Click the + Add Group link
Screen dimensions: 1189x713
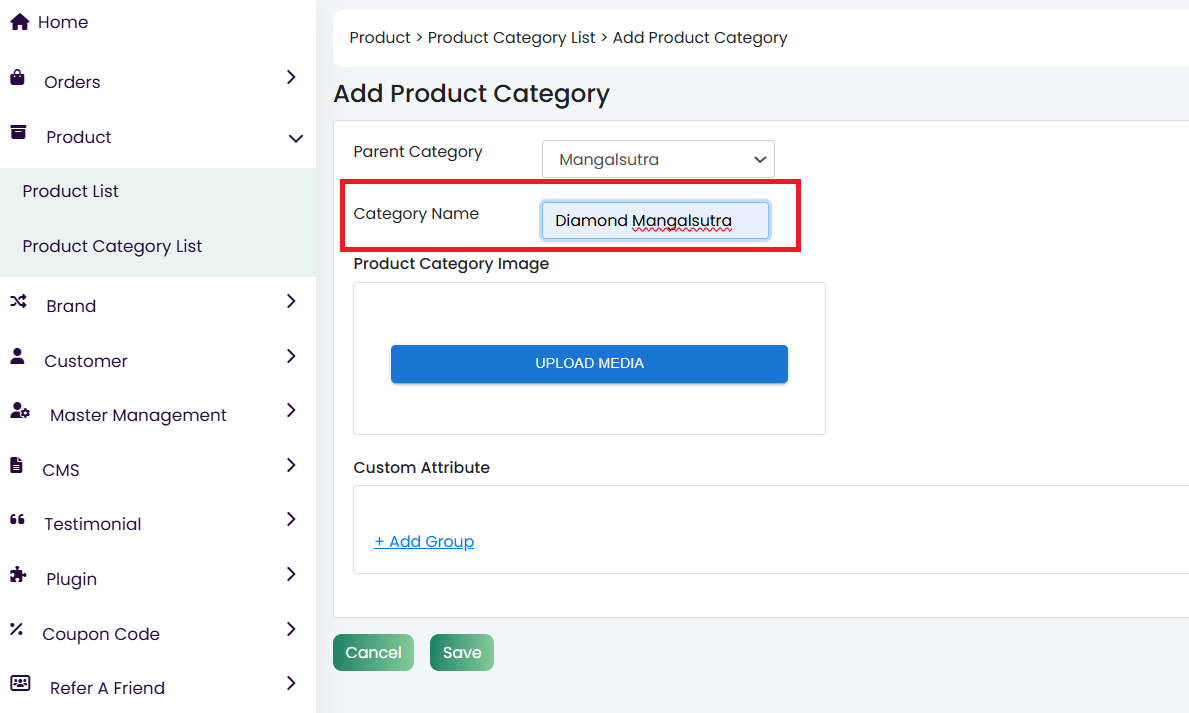click(424, 541)
